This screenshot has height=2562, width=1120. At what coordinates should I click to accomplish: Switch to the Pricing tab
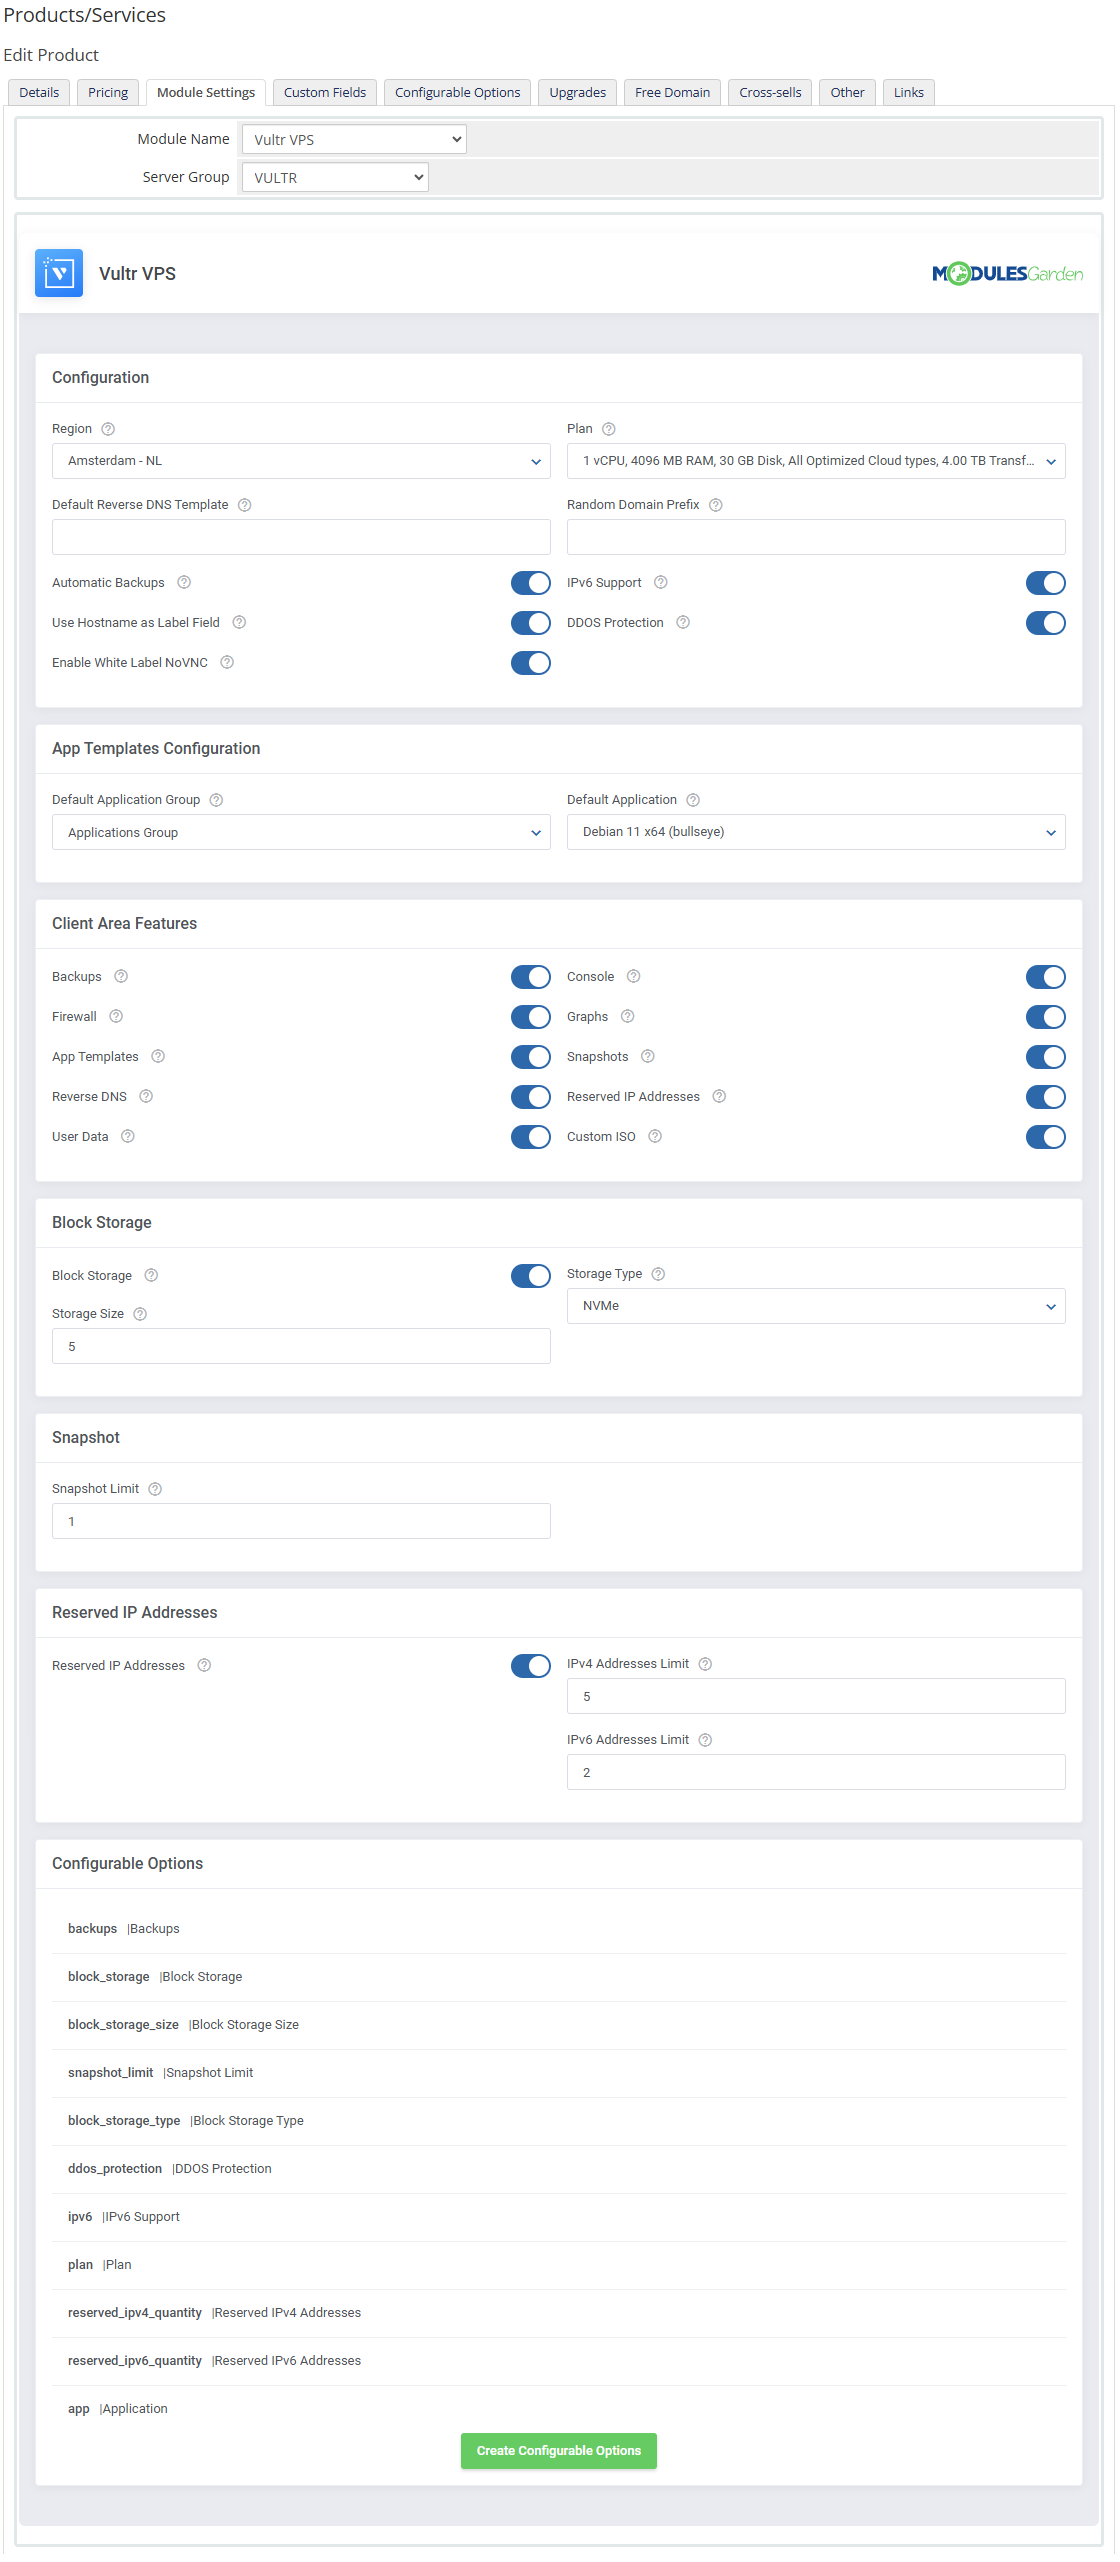pyautogui.click(x=108, y=92)
